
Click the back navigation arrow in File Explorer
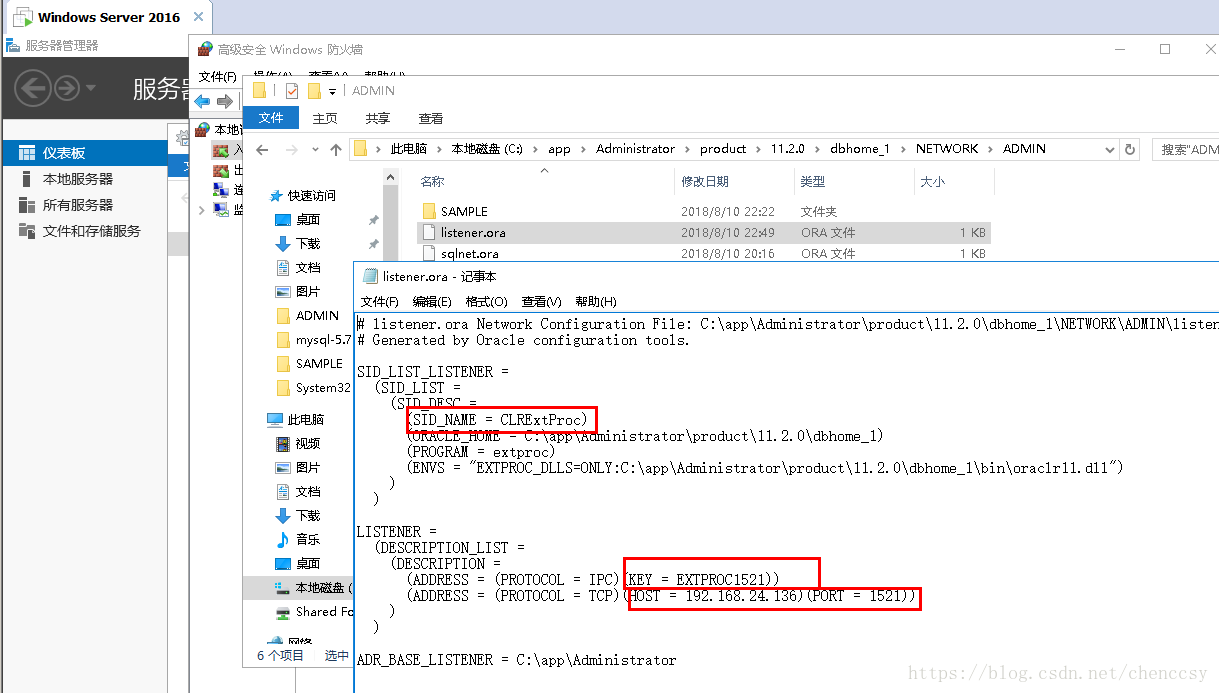point(262,148)
